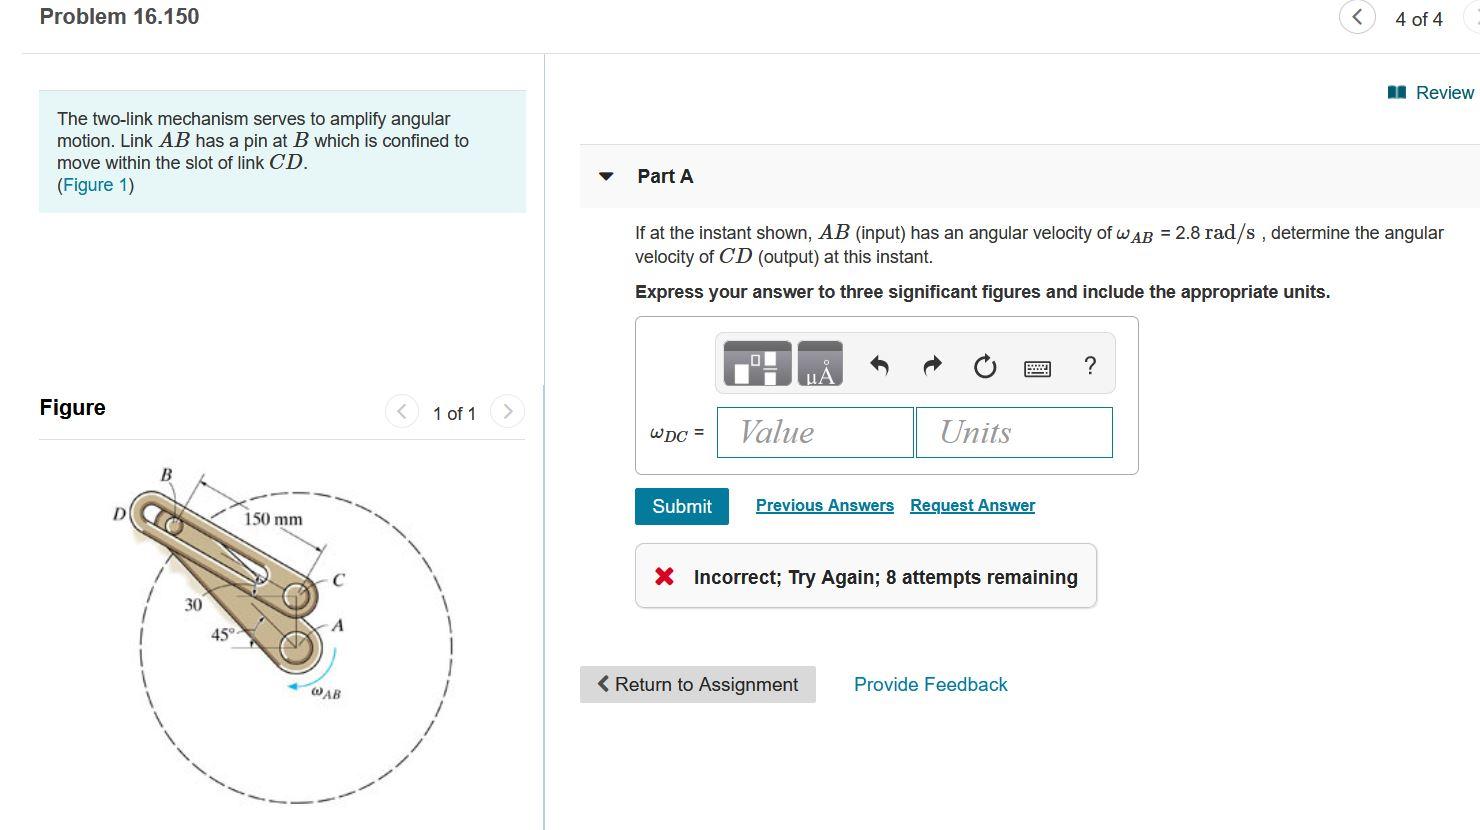Viewport: 1480px width, 830px height.
Task: Click Request Answer
Action: 971,505
